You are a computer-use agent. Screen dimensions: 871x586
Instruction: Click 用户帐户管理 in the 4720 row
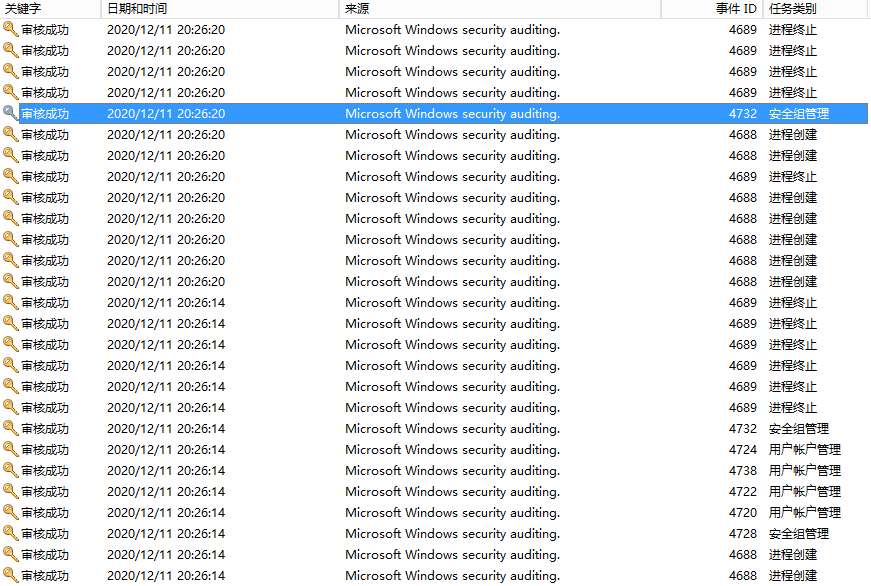(804, 513)
